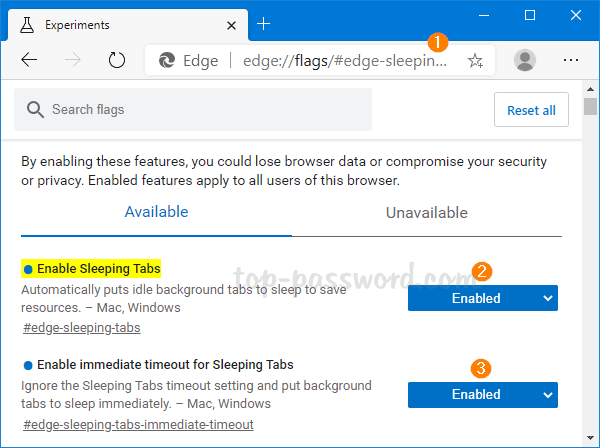Follow the #edge-sleeping-tabs link
The width and height of the screenshot is (600, 448).
(81, 327)
